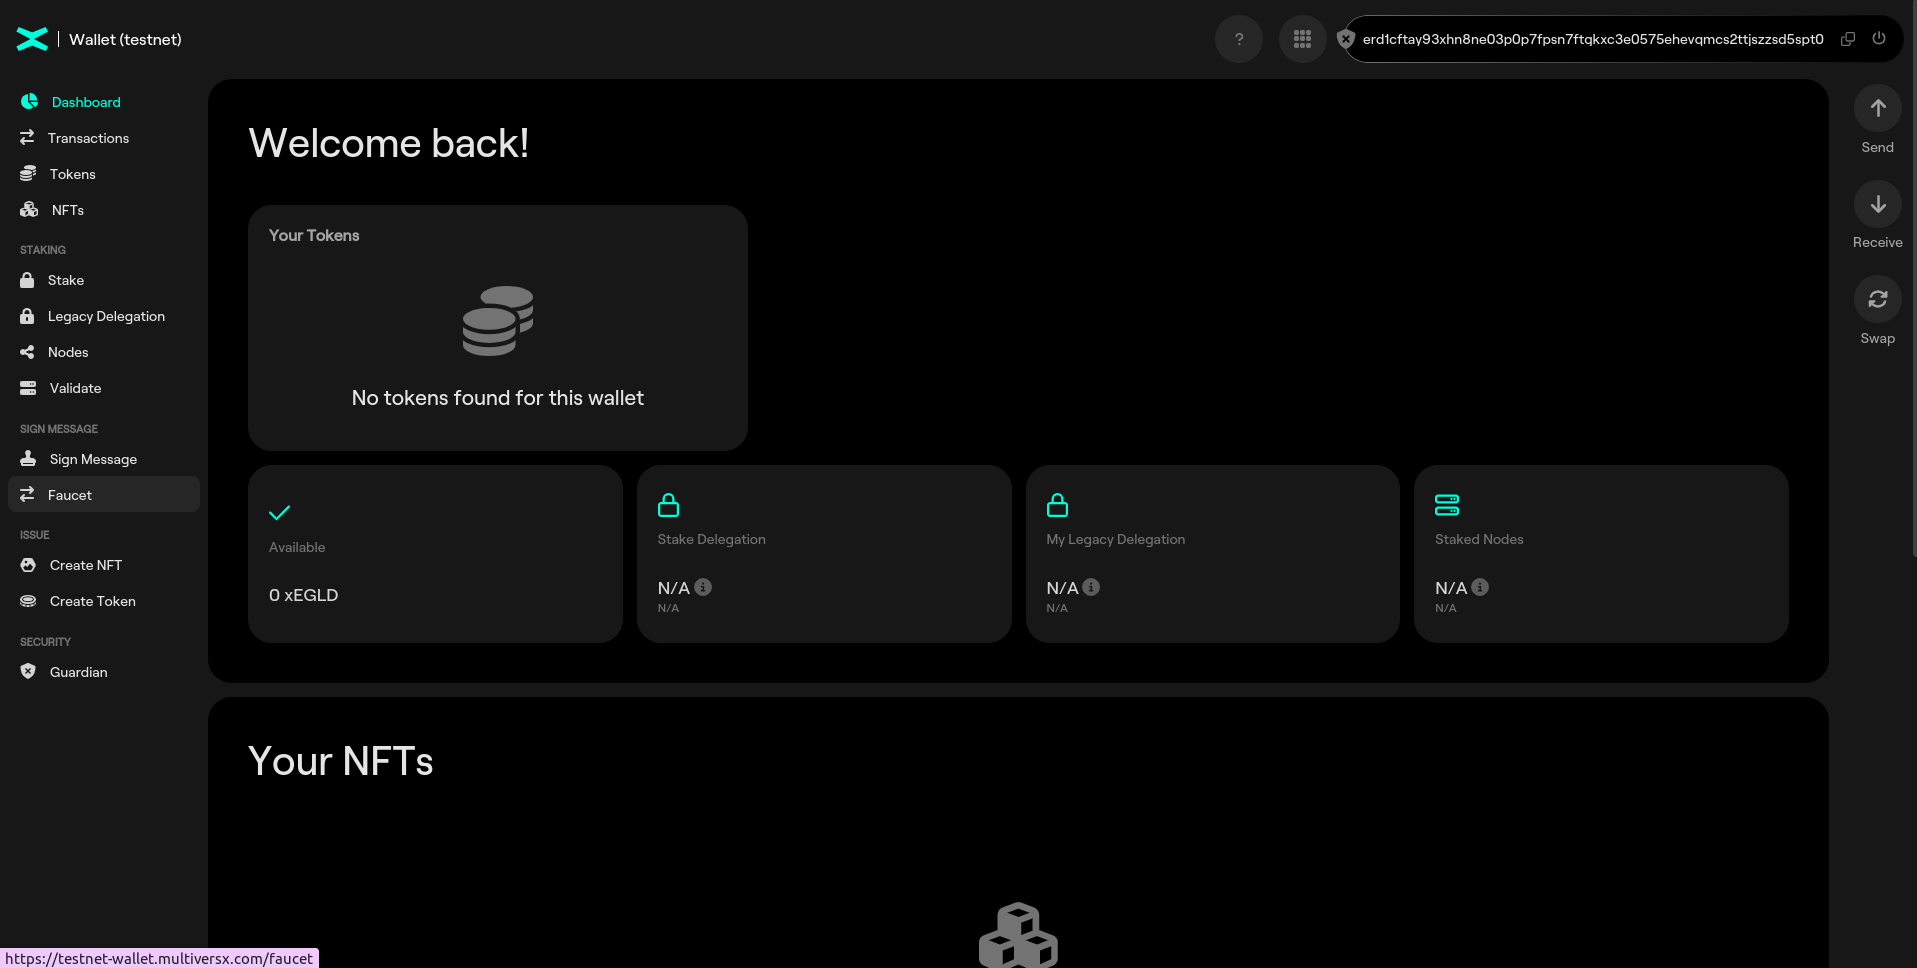Click the MultiversX logo

pyautogui.click(x=32, y=39)
